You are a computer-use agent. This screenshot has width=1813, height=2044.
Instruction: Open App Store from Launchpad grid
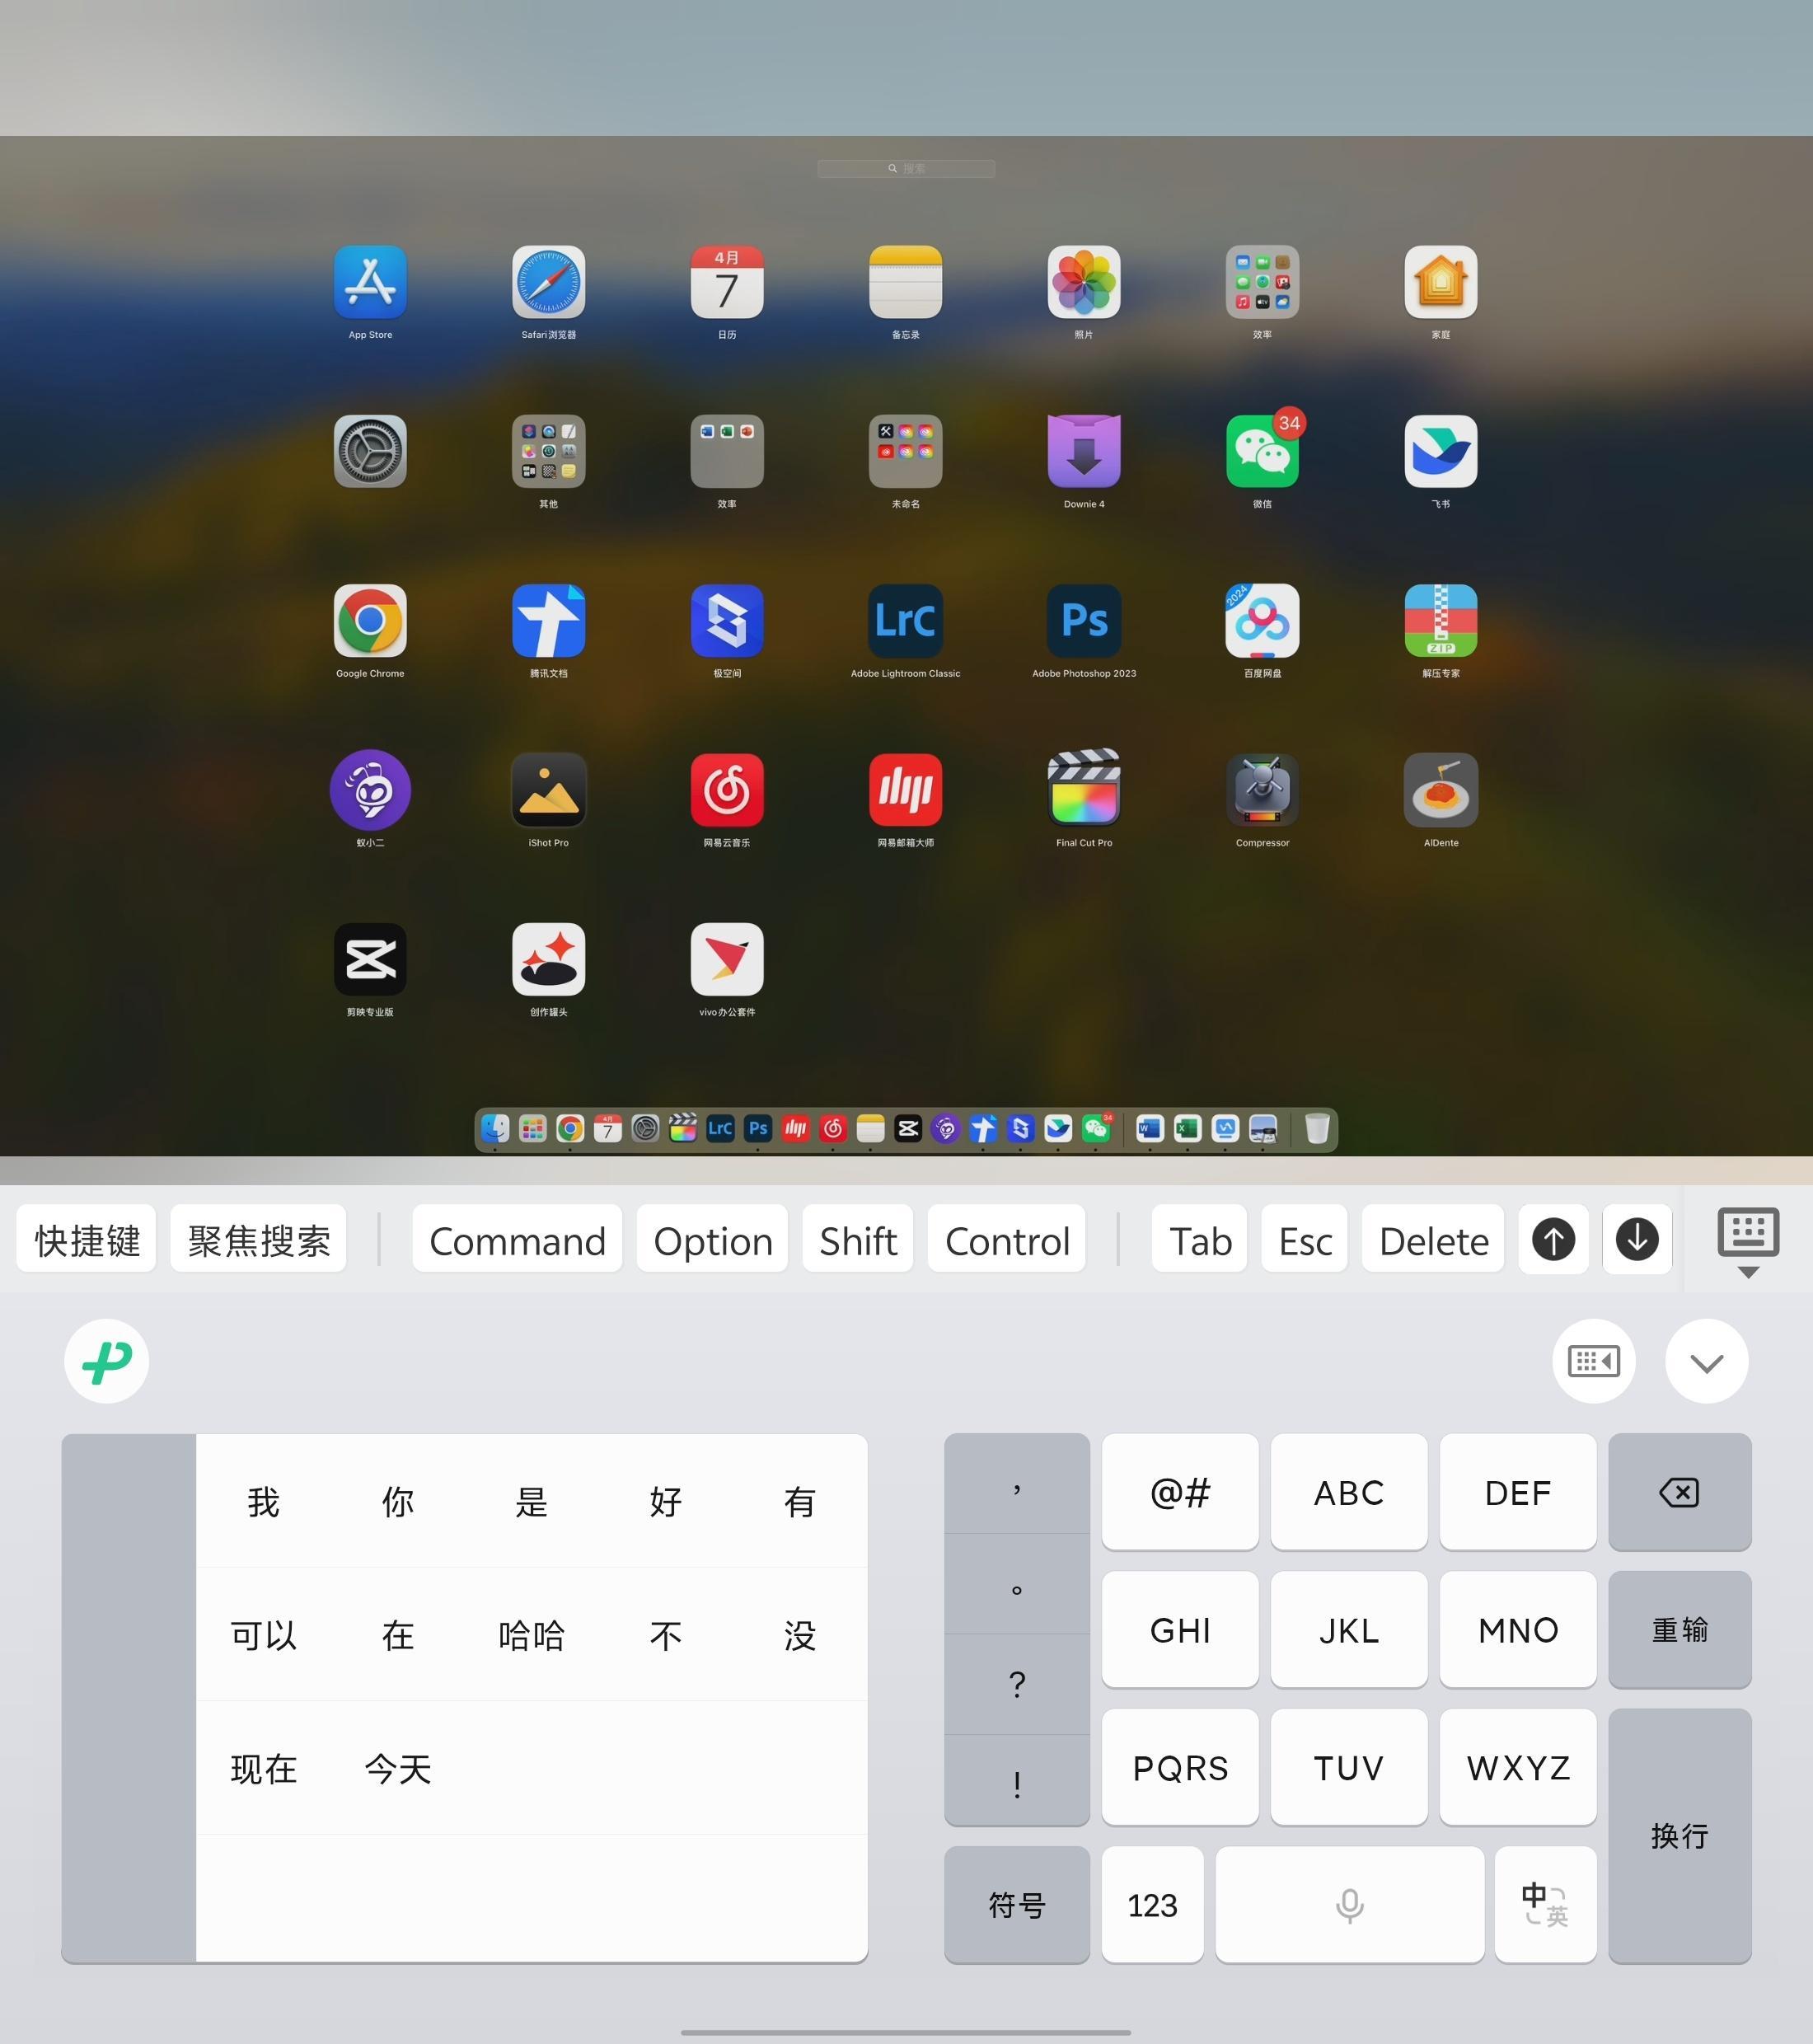point(370,282)
